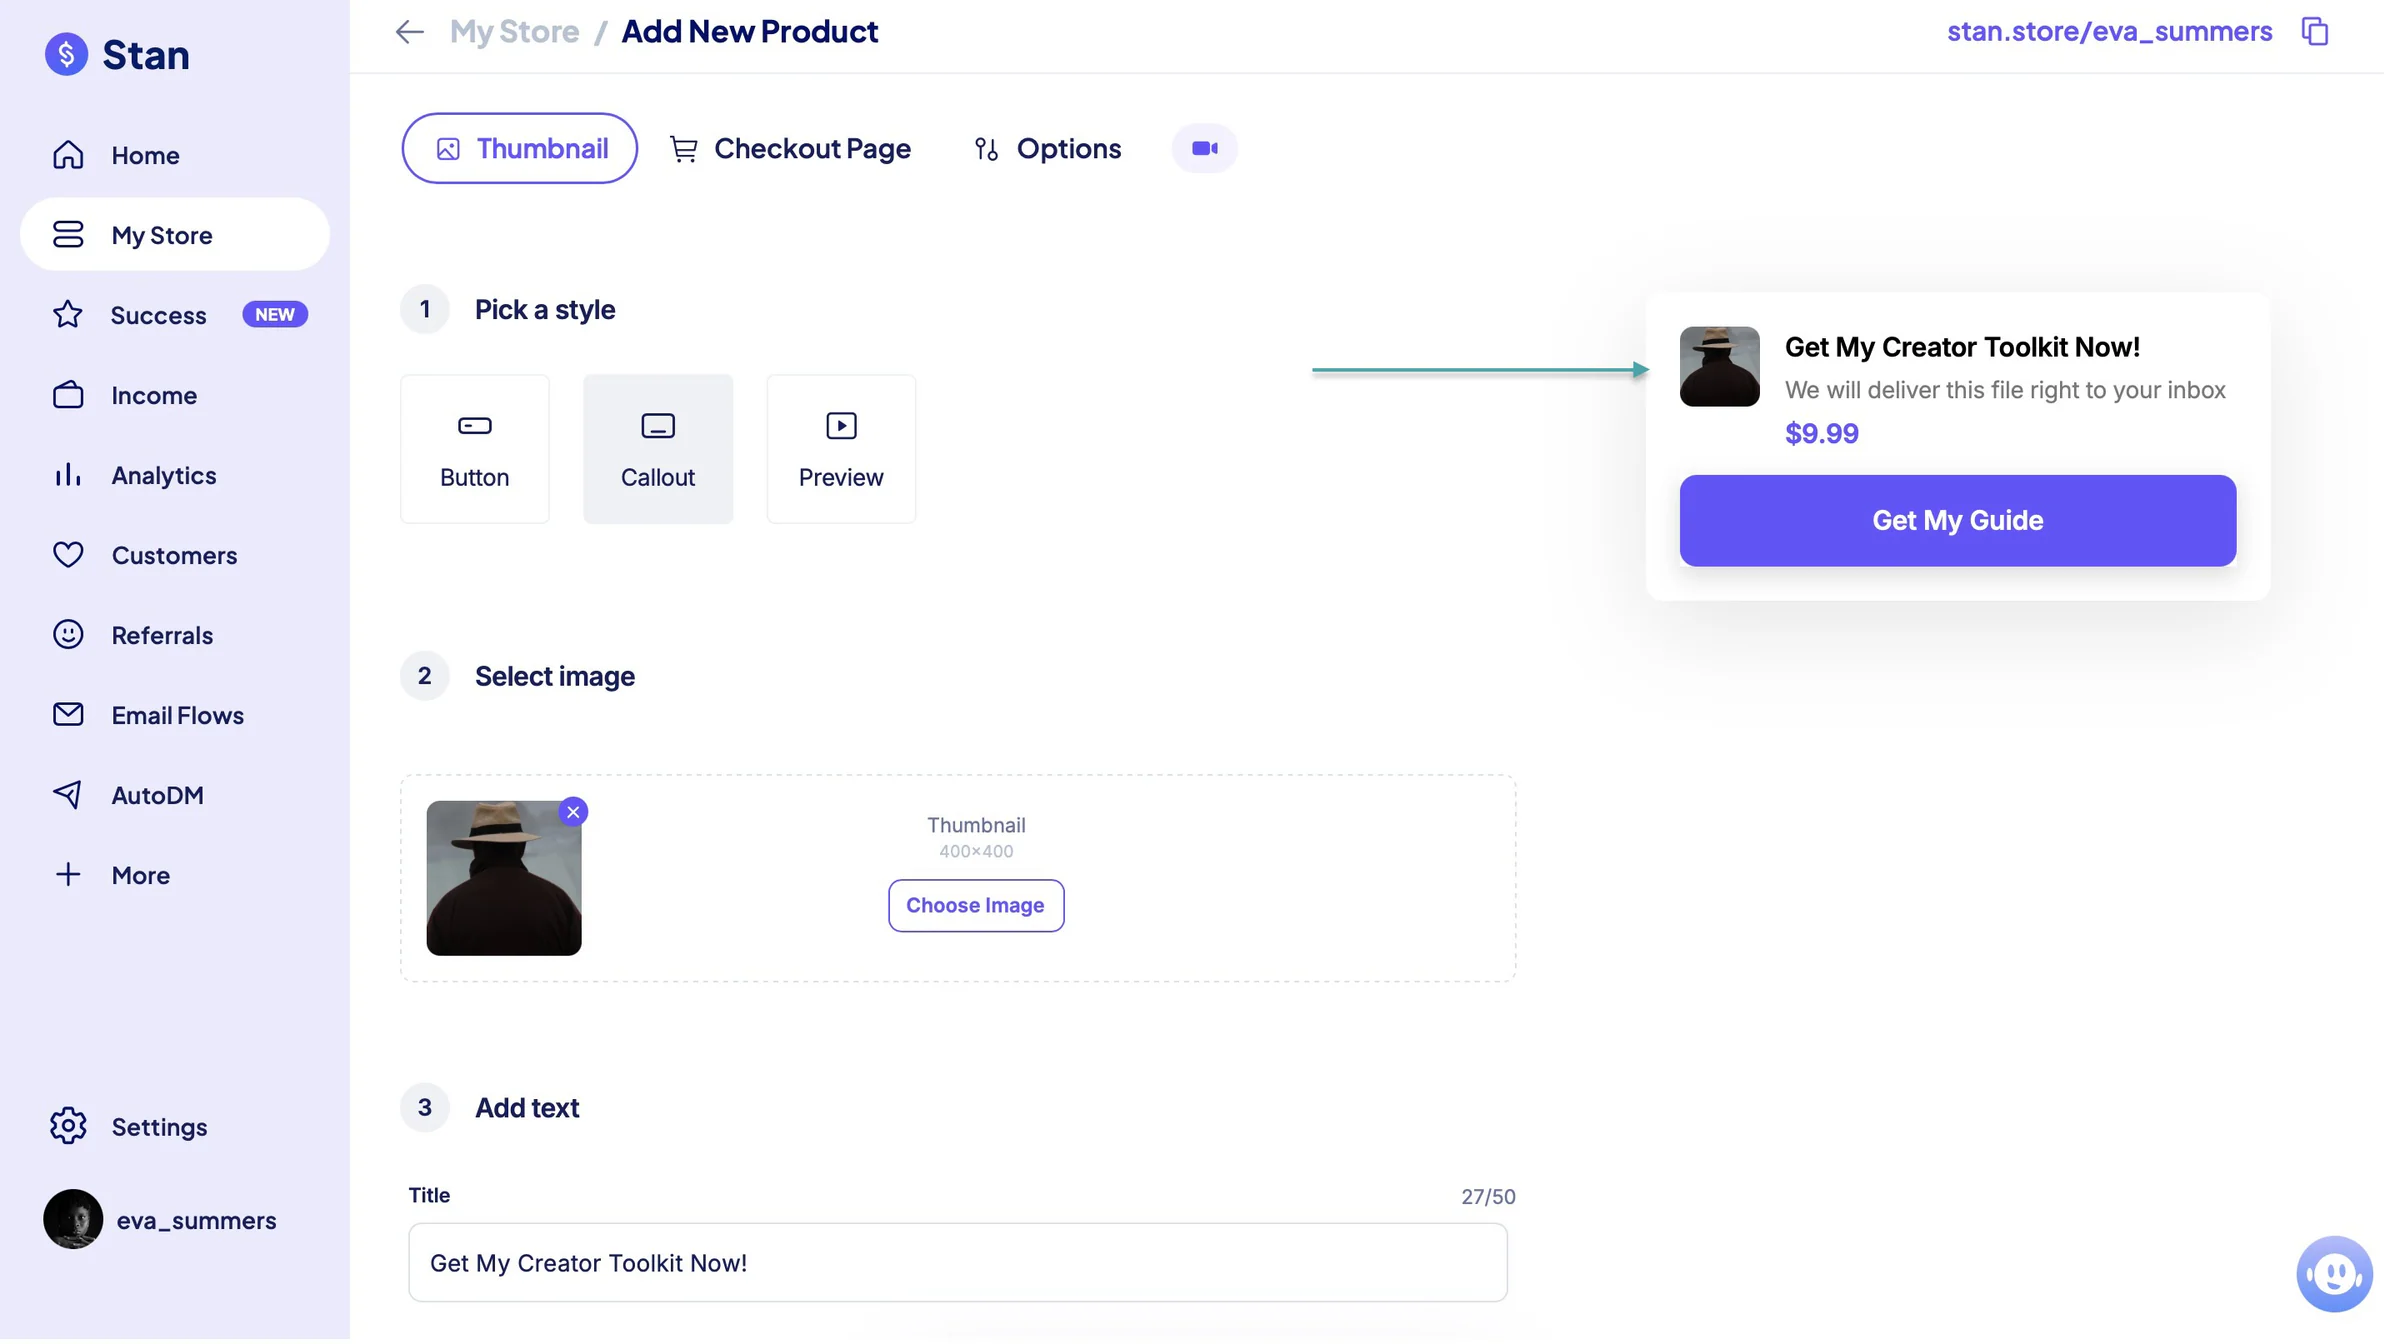Click preview card product thumbnail
This screenshot has width=2400, height=1344.
coord(1719,366)
